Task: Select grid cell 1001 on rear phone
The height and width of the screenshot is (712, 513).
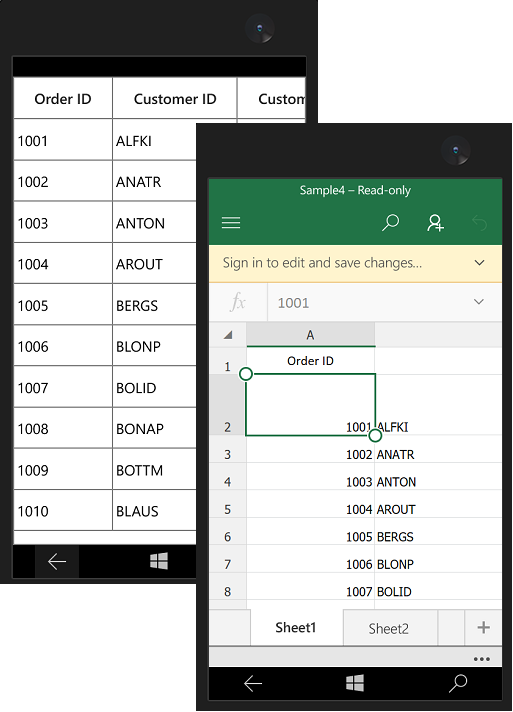Action: [63, 140]
